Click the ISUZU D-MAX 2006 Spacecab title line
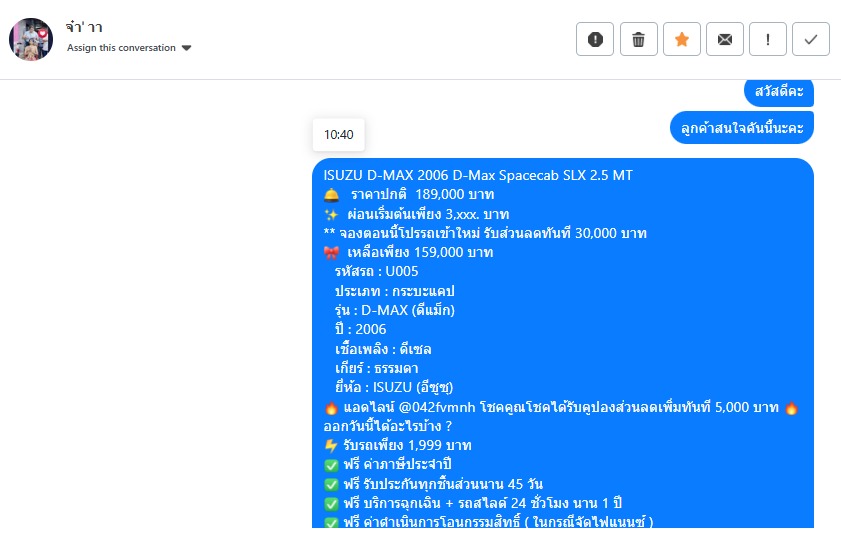Viewport: 841px width, 538px height. point(478,175)
